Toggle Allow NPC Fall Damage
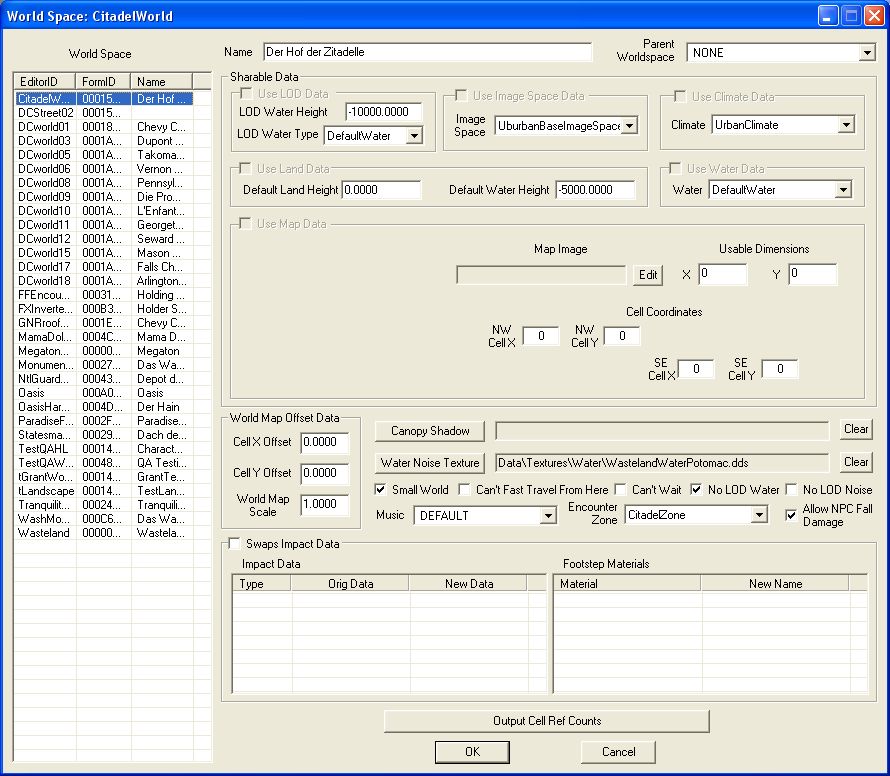890x776 pixels. [x=791, y=515]
